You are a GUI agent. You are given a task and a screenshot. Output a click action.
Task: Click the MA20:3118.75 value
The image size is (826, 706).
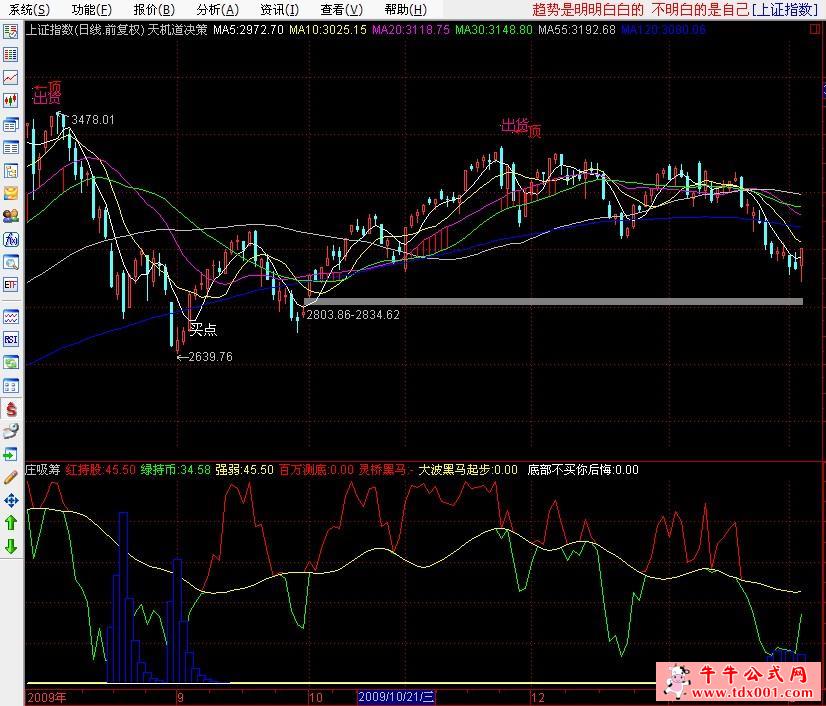pos(411,30)
